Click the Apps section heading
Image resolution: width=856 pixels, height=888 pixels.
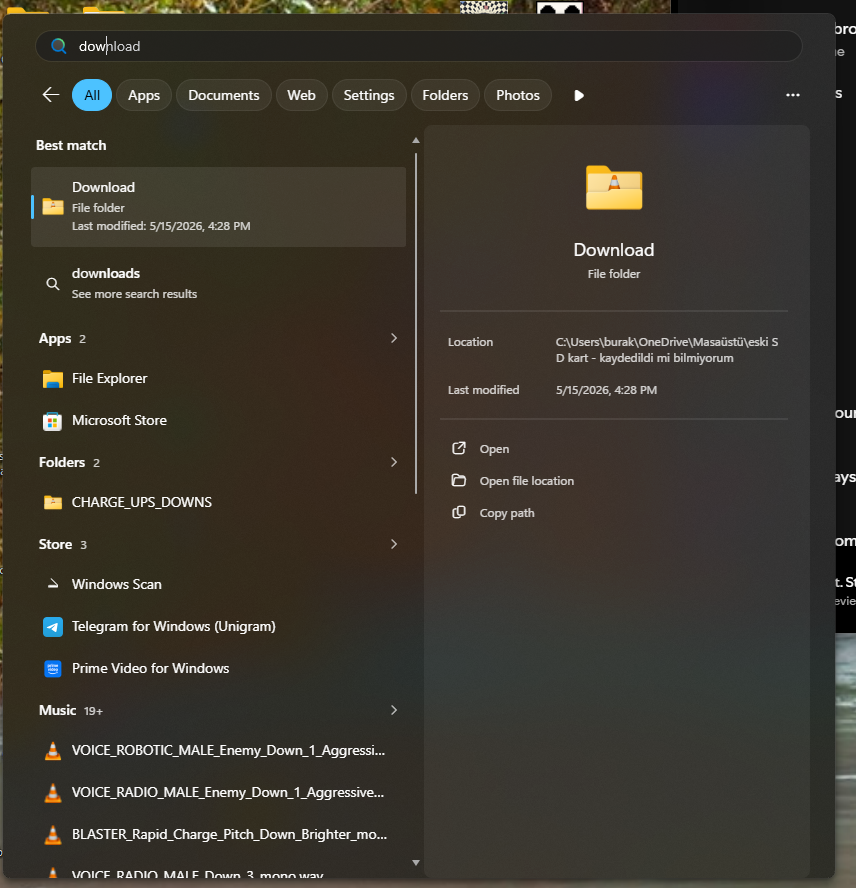tap(55, 339)
